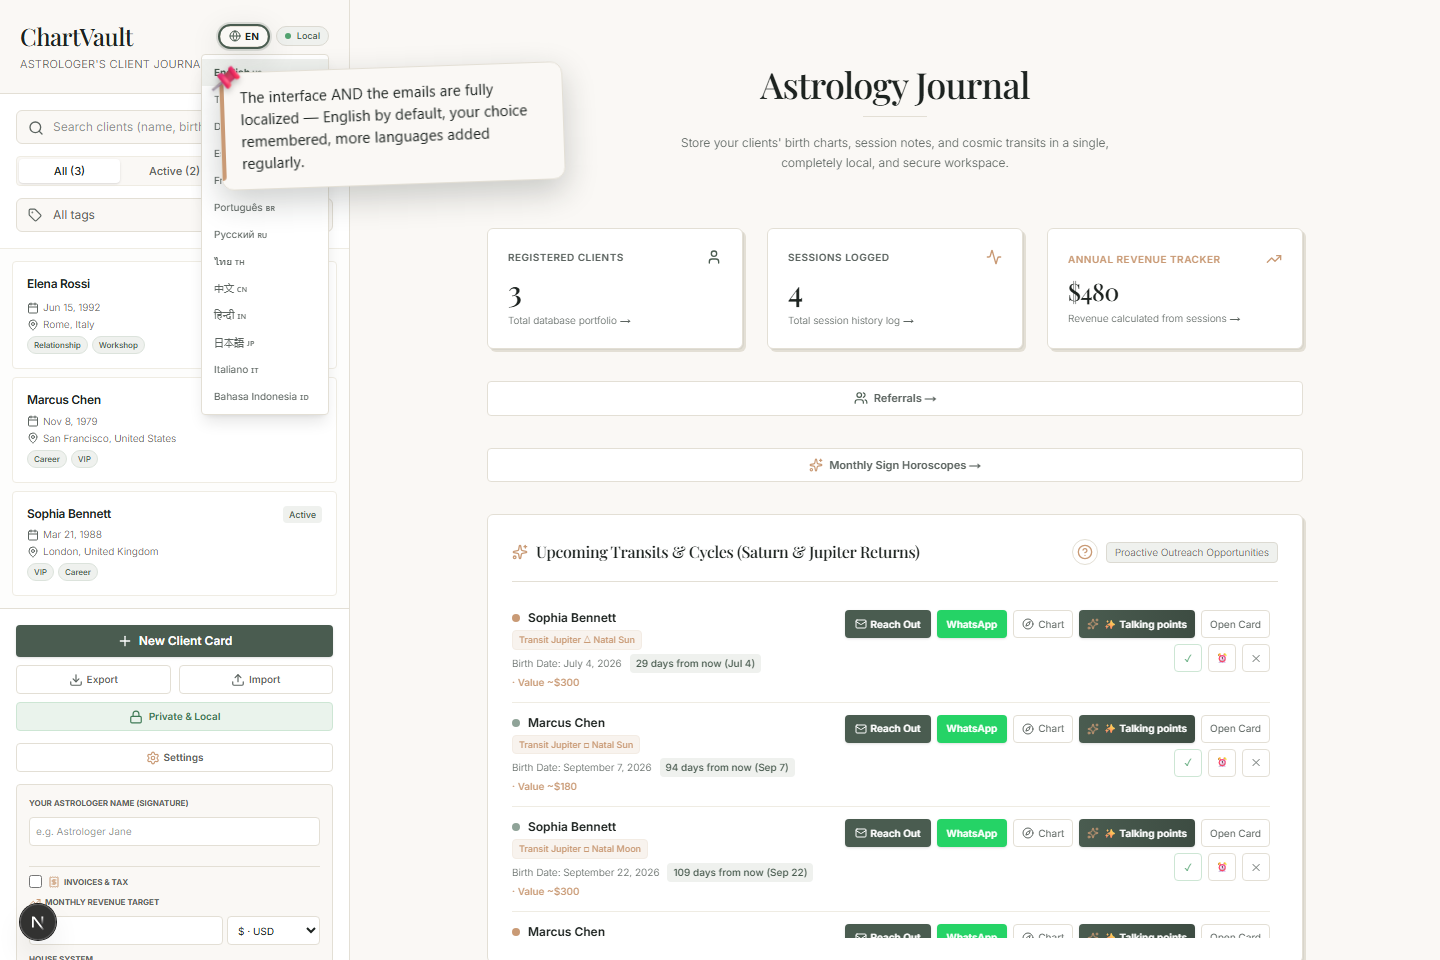Image resolution: width=1440 pixels, height=960 pixels.
Task: Click the Local status indicator pill
Action: pyautogui.click(x=302, y=36)
